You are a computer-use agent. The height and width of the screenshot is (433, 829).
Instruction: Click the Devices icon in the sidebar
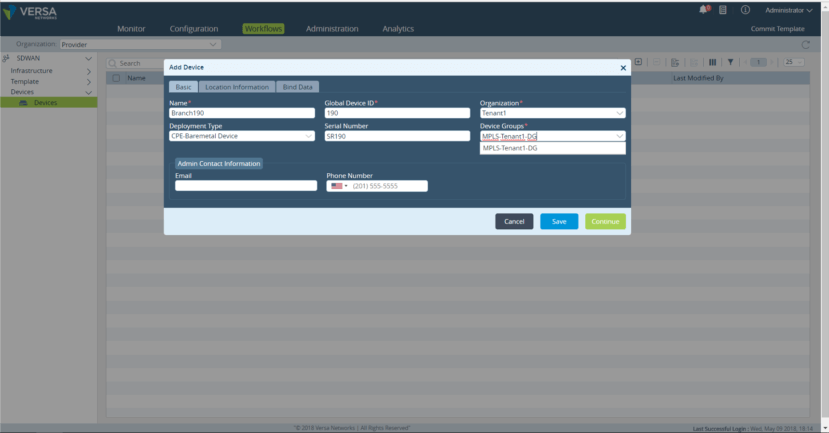click(23, 103)
